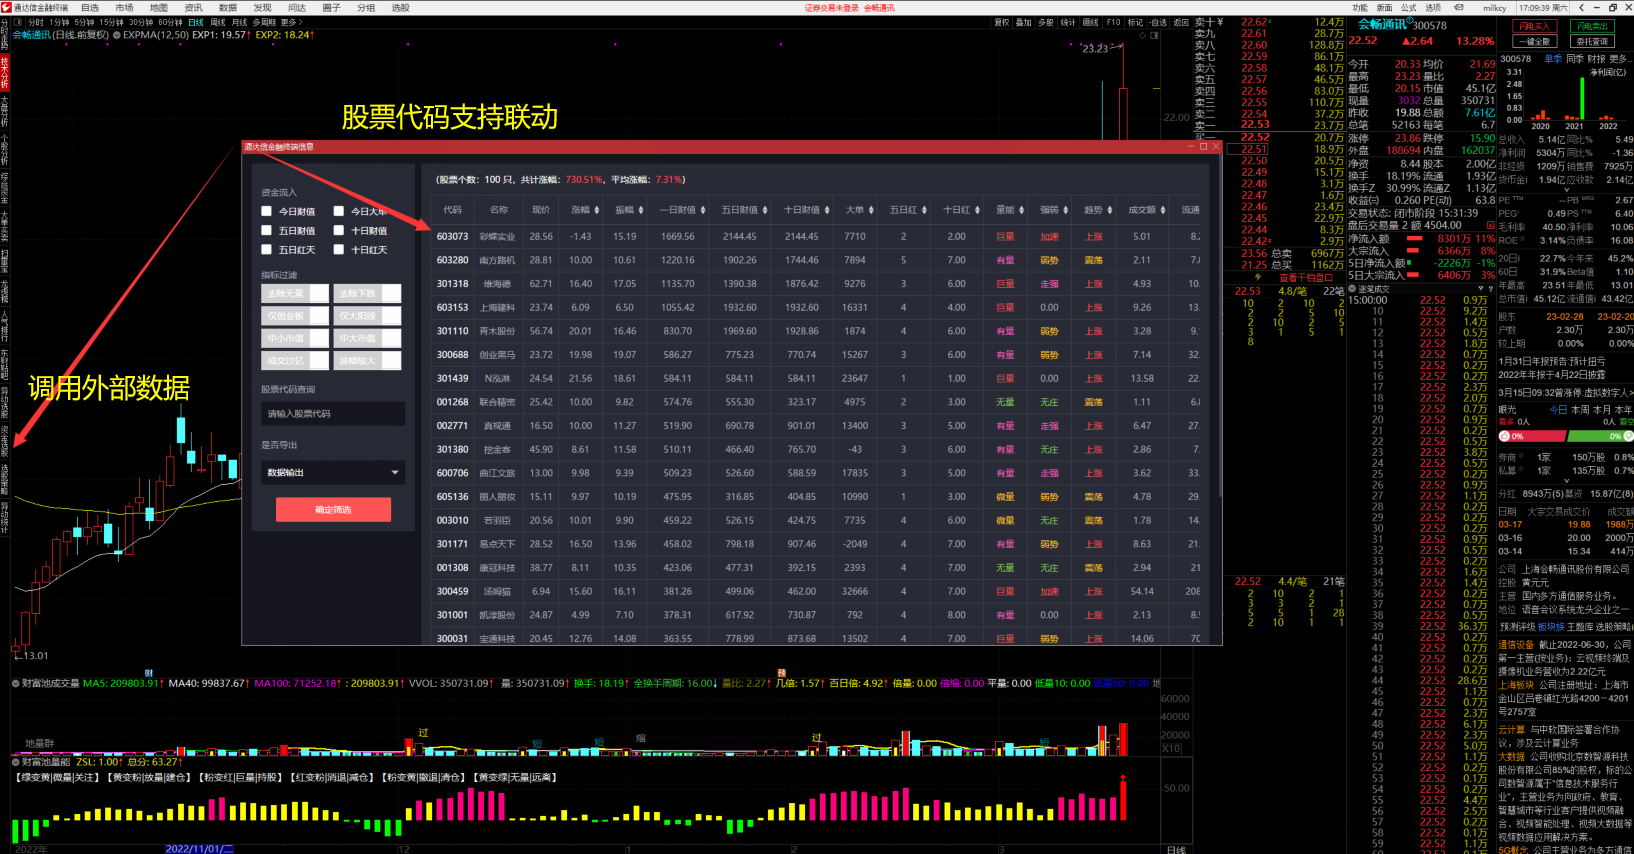Image resolution: width=1634 pixels, height=854 pixels.
Task: Open the mail envelope icon in title bar
Action: [x=1459, y=7]
